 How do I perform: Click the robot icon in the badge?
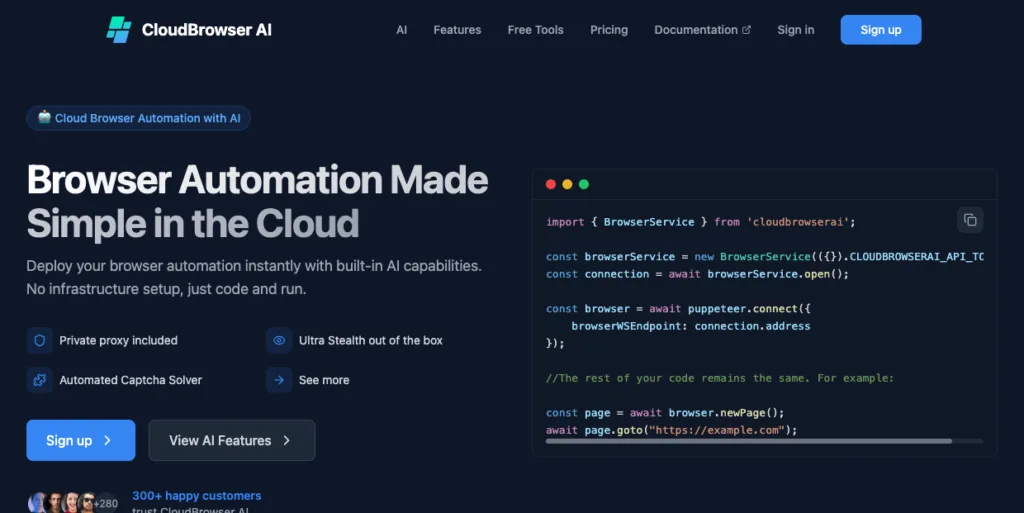point(44,117)
